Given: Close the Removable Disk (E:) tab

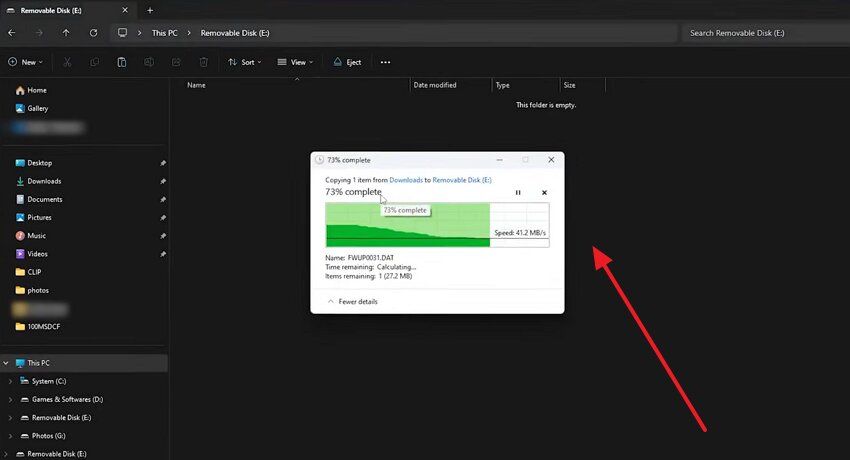Looking at the screenshot, I should click(x=125, y=10).
